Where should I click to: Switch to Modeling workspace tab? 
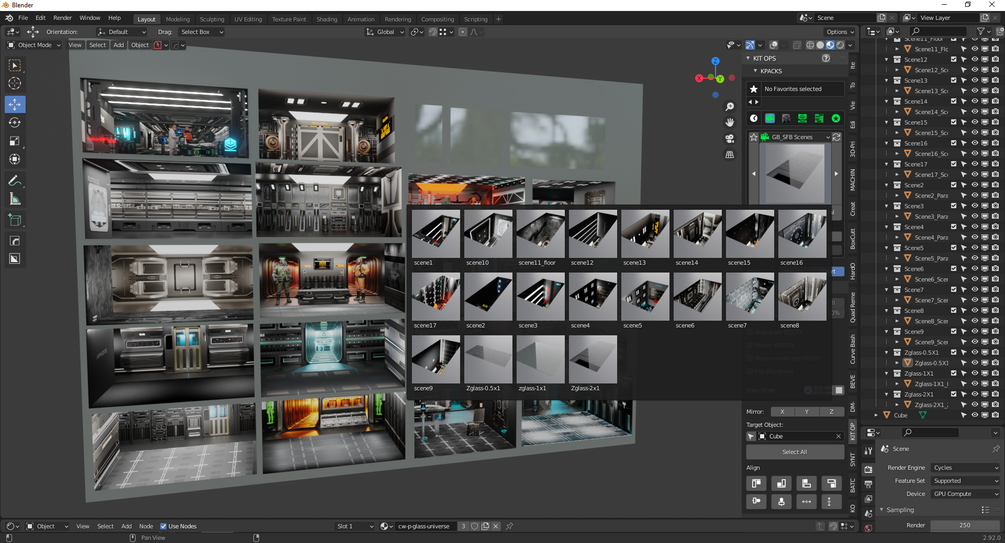tap(178, 19)
